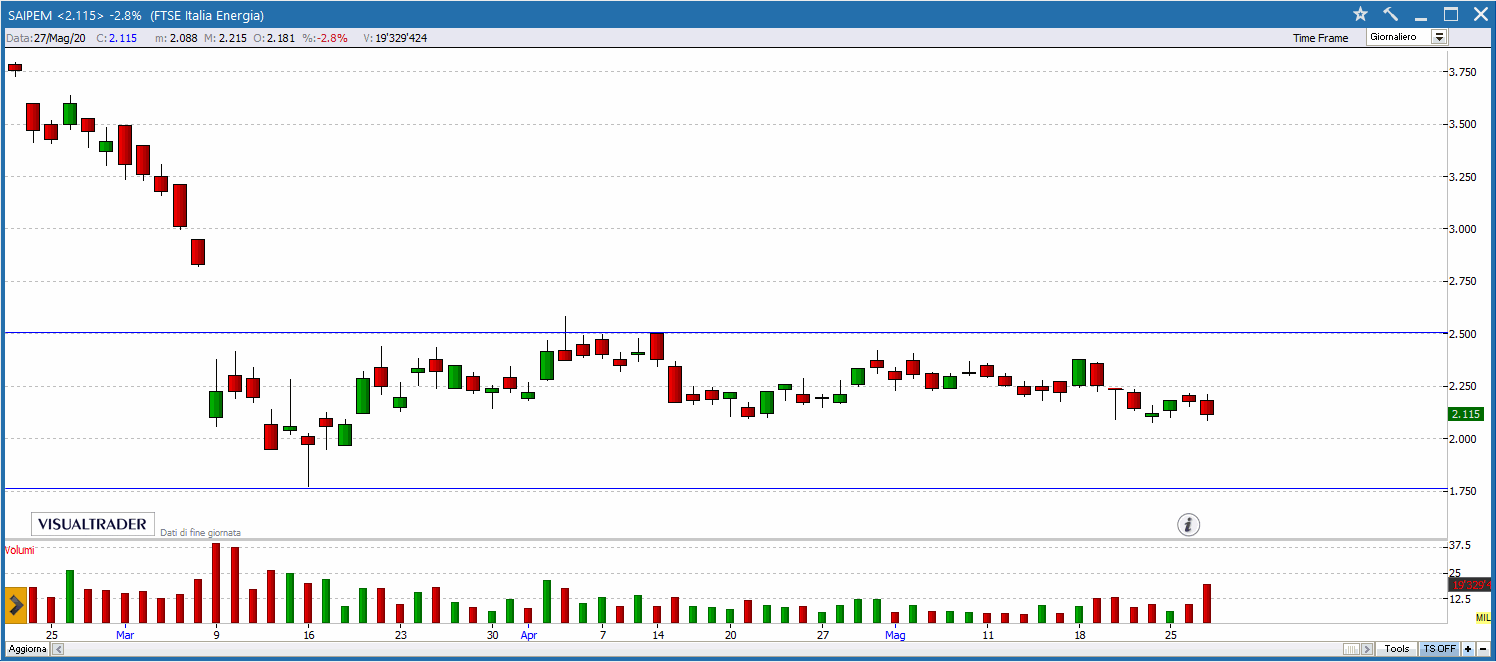Click the Aggiorna button
This screenshot has width=1496, height=662.
point(28,649)
